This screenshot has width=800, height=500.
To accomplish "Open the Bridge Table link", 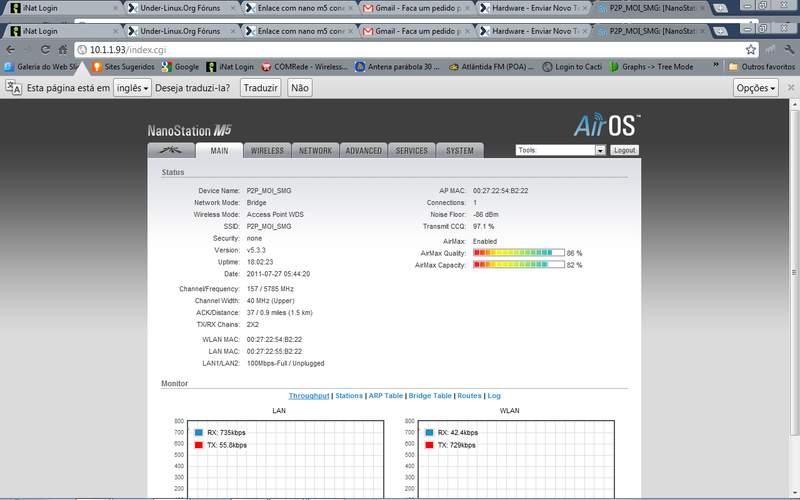I will (430, 396).
